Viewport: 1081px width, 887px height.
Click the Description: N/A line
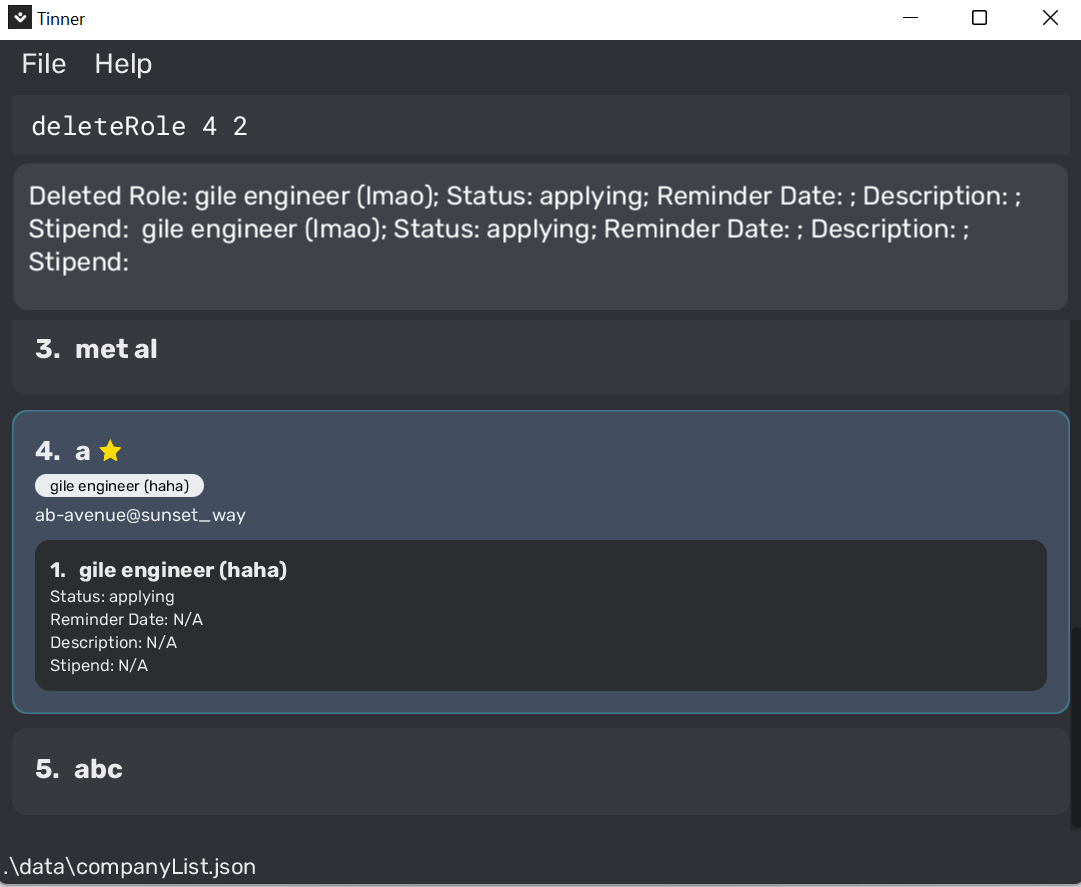coord(113,643)
